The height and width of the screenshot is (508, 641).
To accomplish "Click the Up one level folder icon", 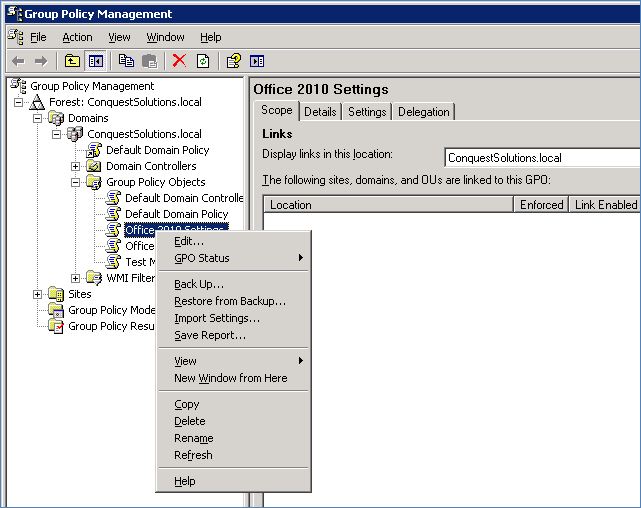I will coord(72,61).
